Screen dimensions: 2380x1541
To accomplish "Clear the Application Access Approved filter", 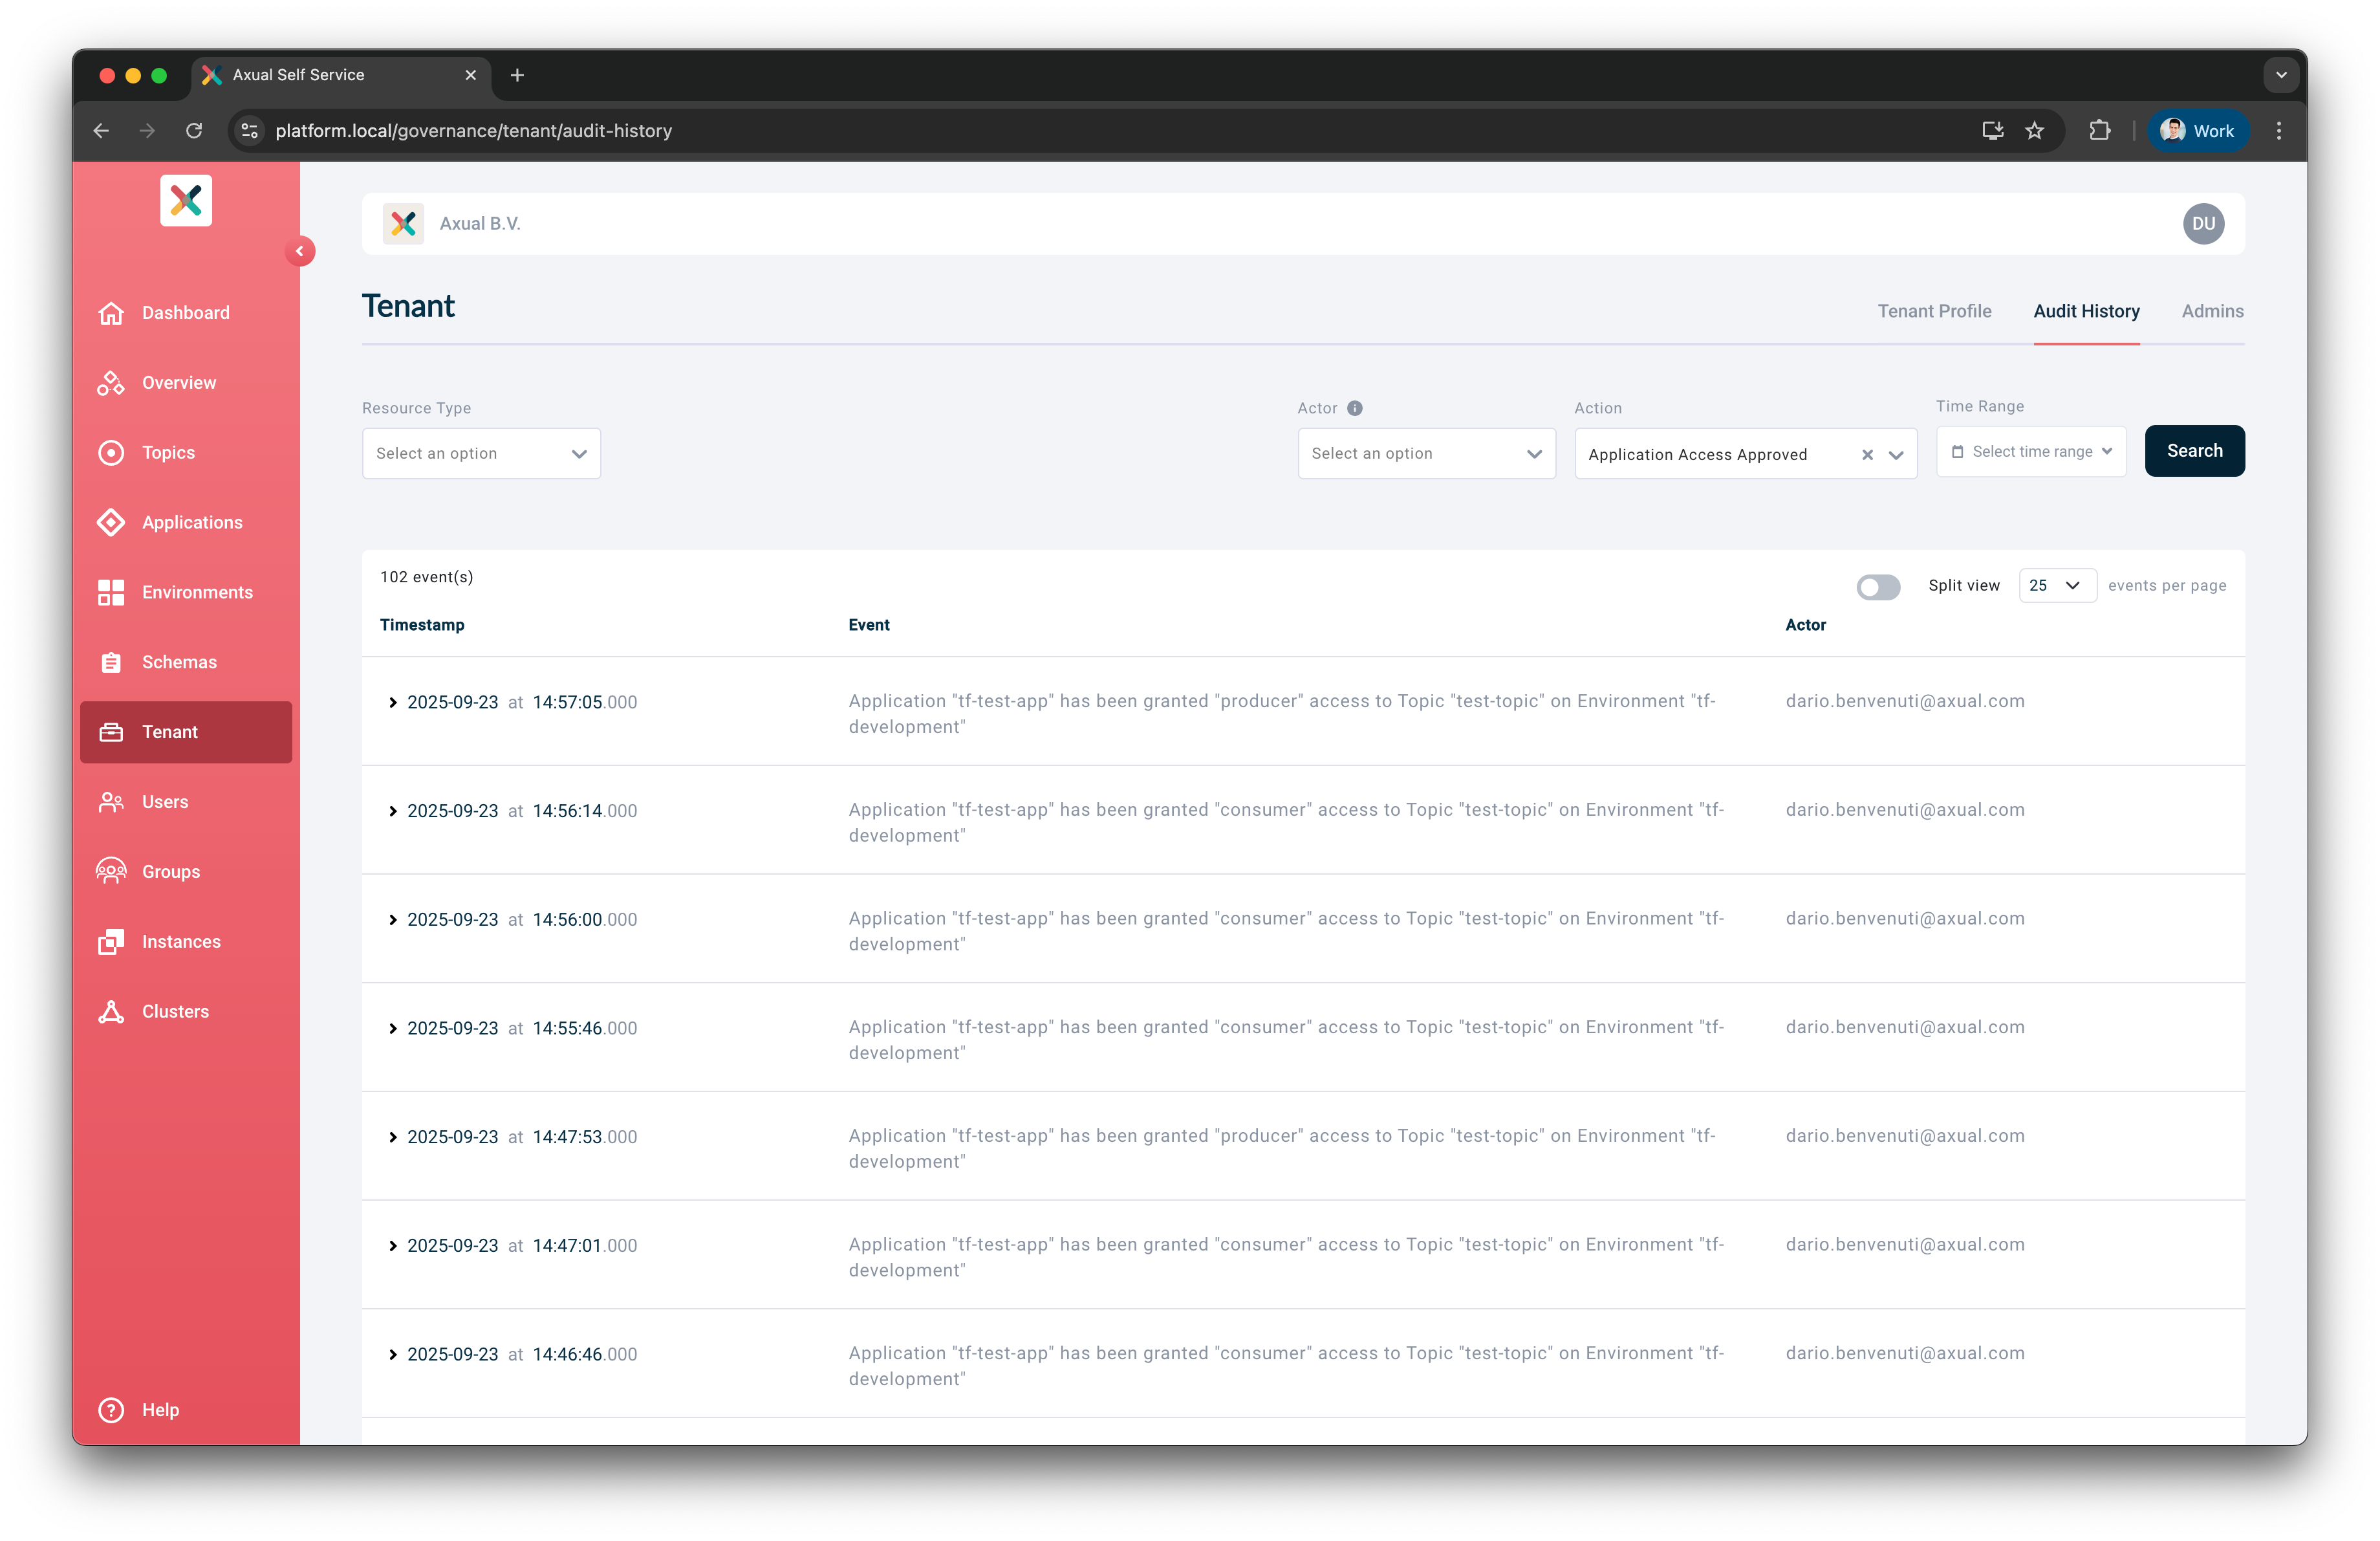I will click(1867, 454).
